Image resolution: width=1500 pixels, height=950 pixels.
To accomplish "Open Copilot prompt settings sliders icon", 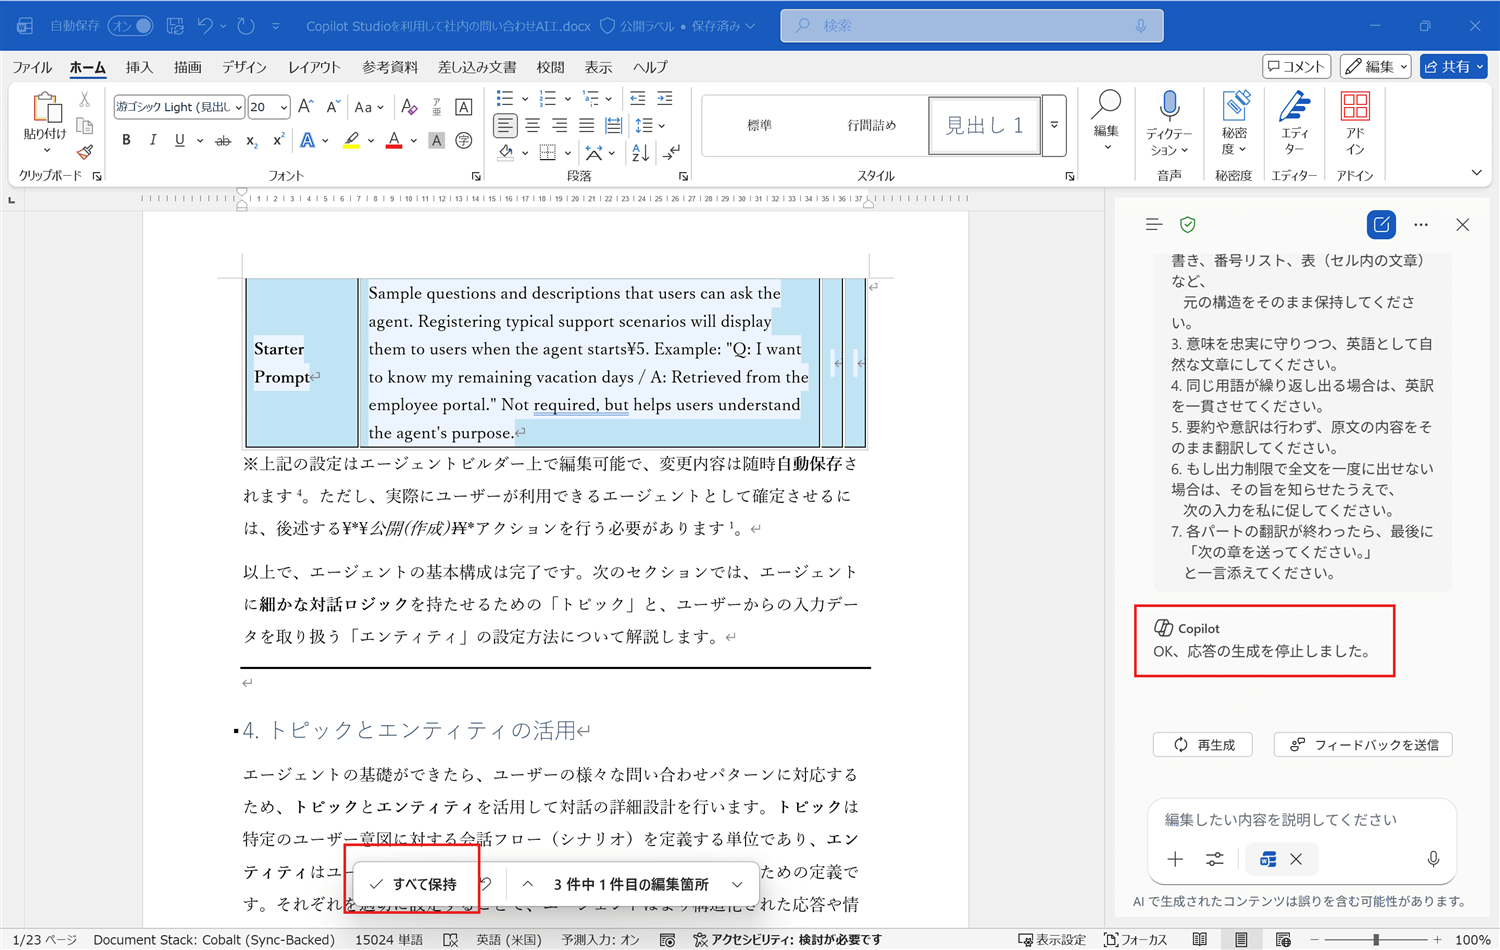I will [x=1215, y=859].
